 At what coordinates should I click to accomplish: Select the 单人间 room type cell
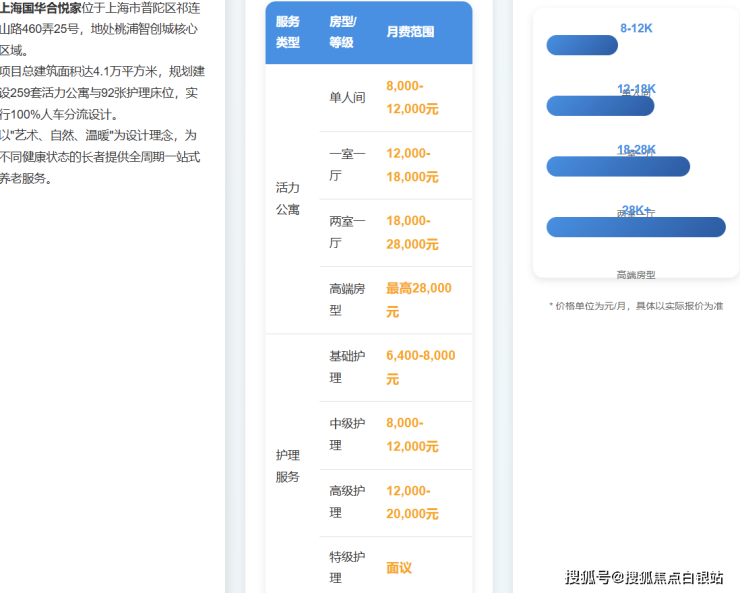(347, 98)
